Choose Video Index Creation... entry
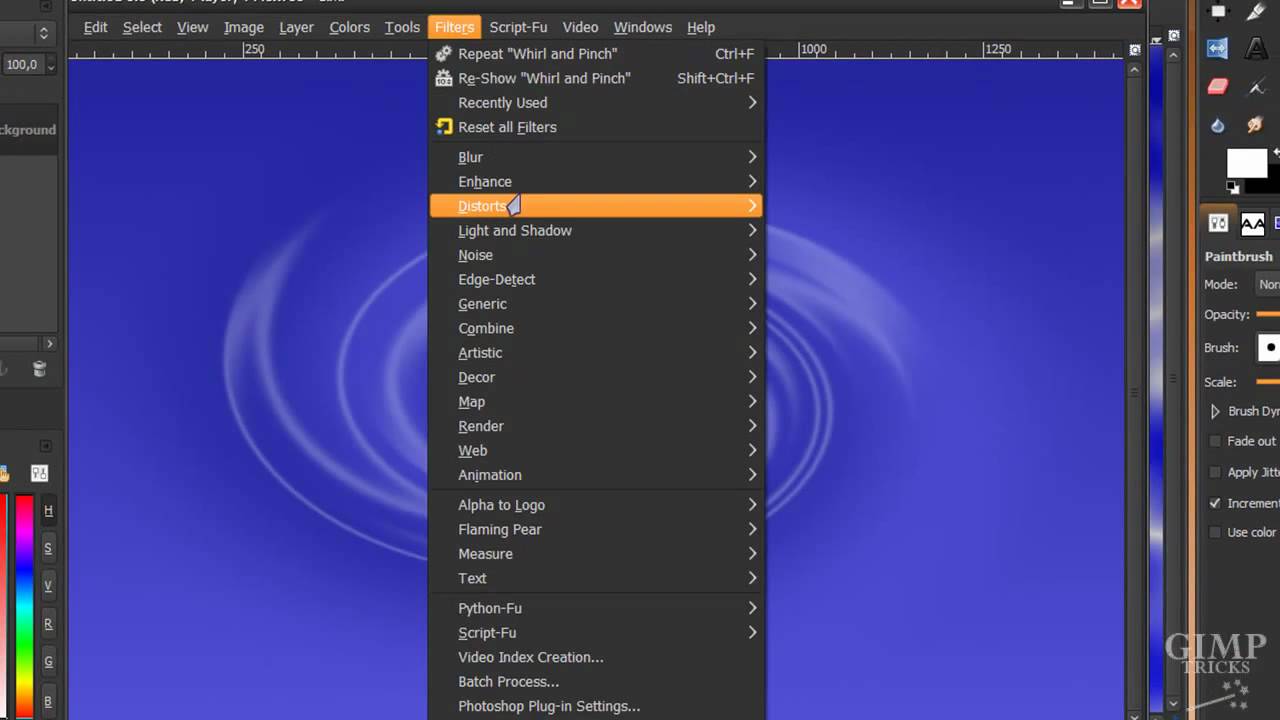 [596, 657]
